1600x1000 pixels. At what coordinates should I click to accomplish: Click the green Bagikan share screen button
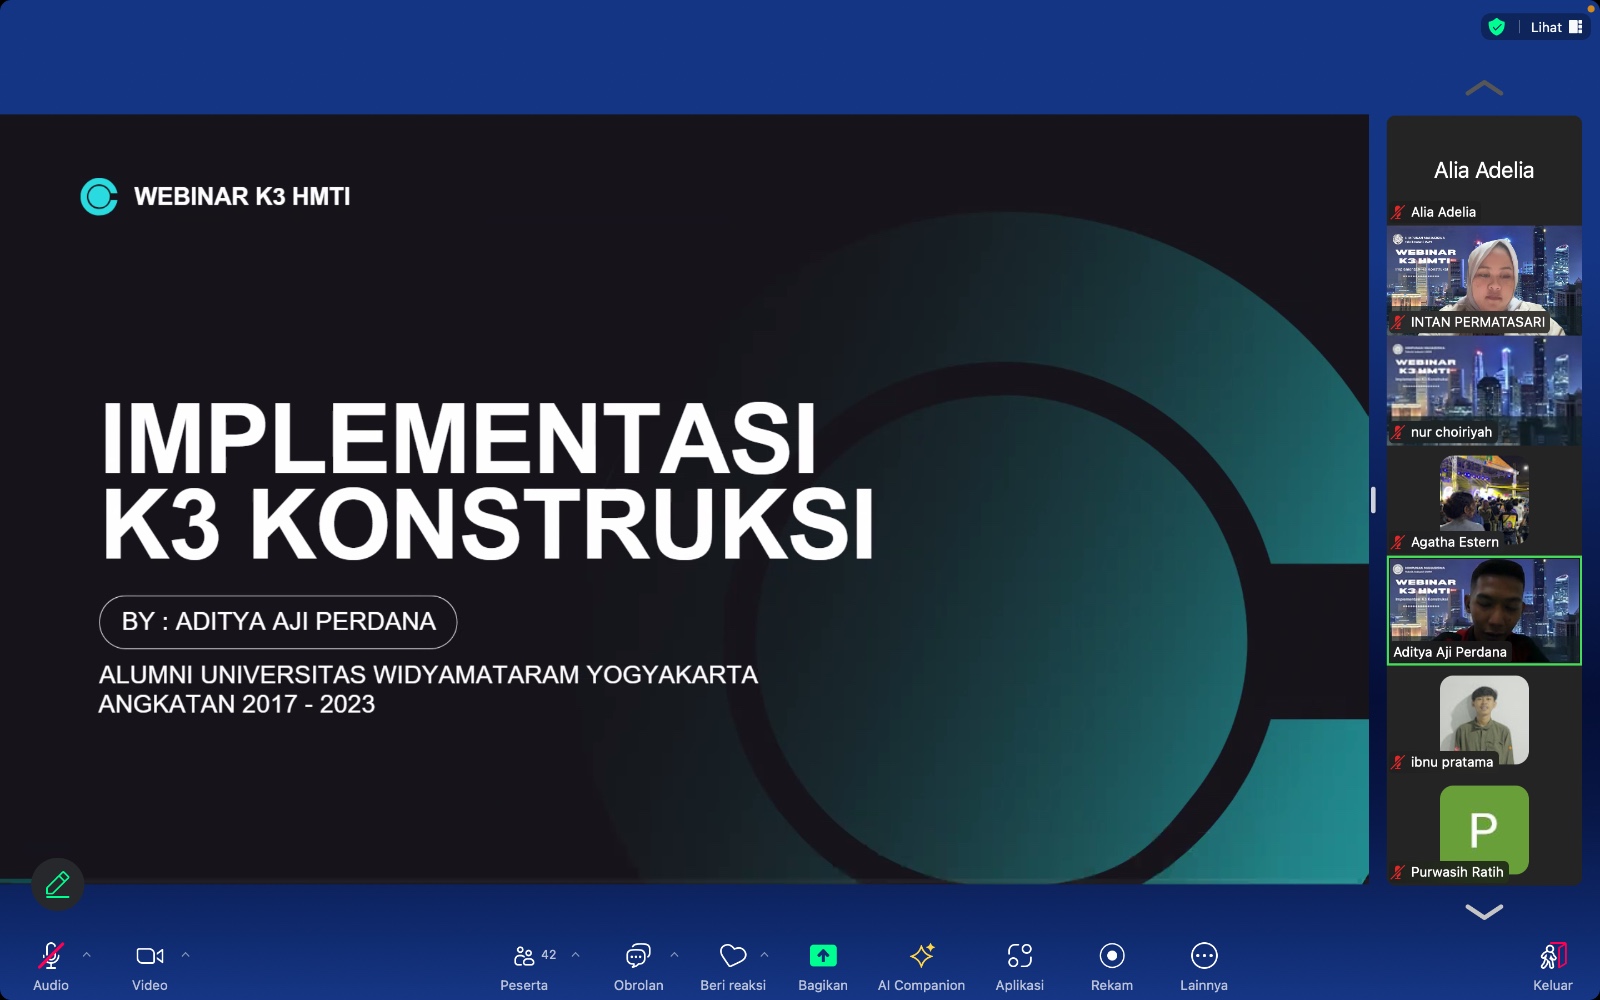point(823,956)
